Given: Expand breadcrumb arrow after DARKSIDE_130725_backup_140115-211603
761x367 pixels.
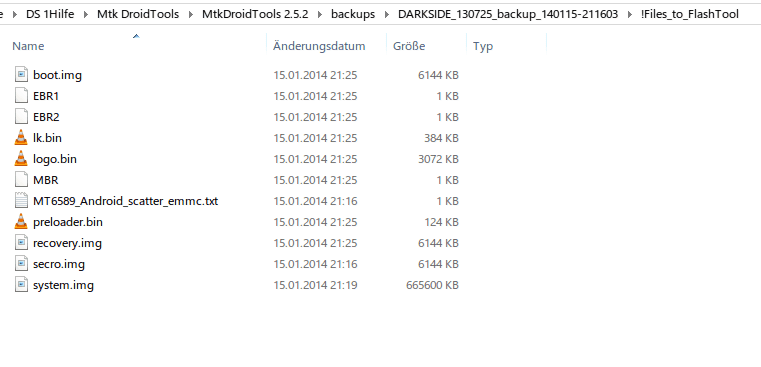Looking at the screenshot, I should click(x=629, y=15).
